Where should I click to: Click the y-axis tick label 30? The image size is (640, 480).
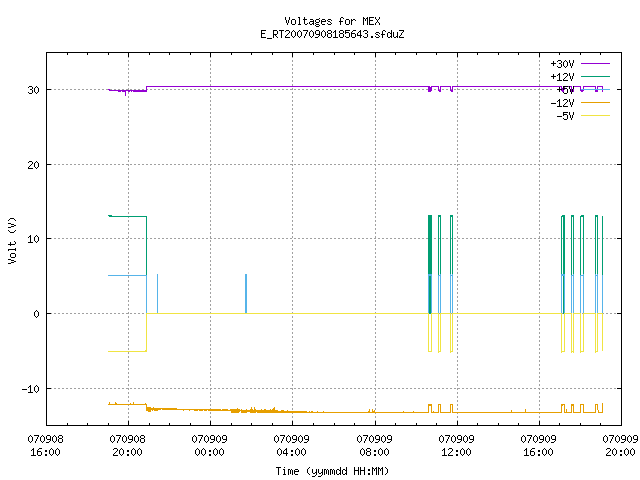(33, 90)
